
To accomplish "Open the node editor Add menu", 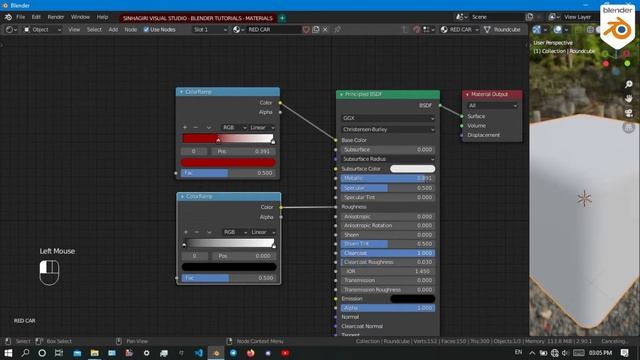I will click(113, 29).
